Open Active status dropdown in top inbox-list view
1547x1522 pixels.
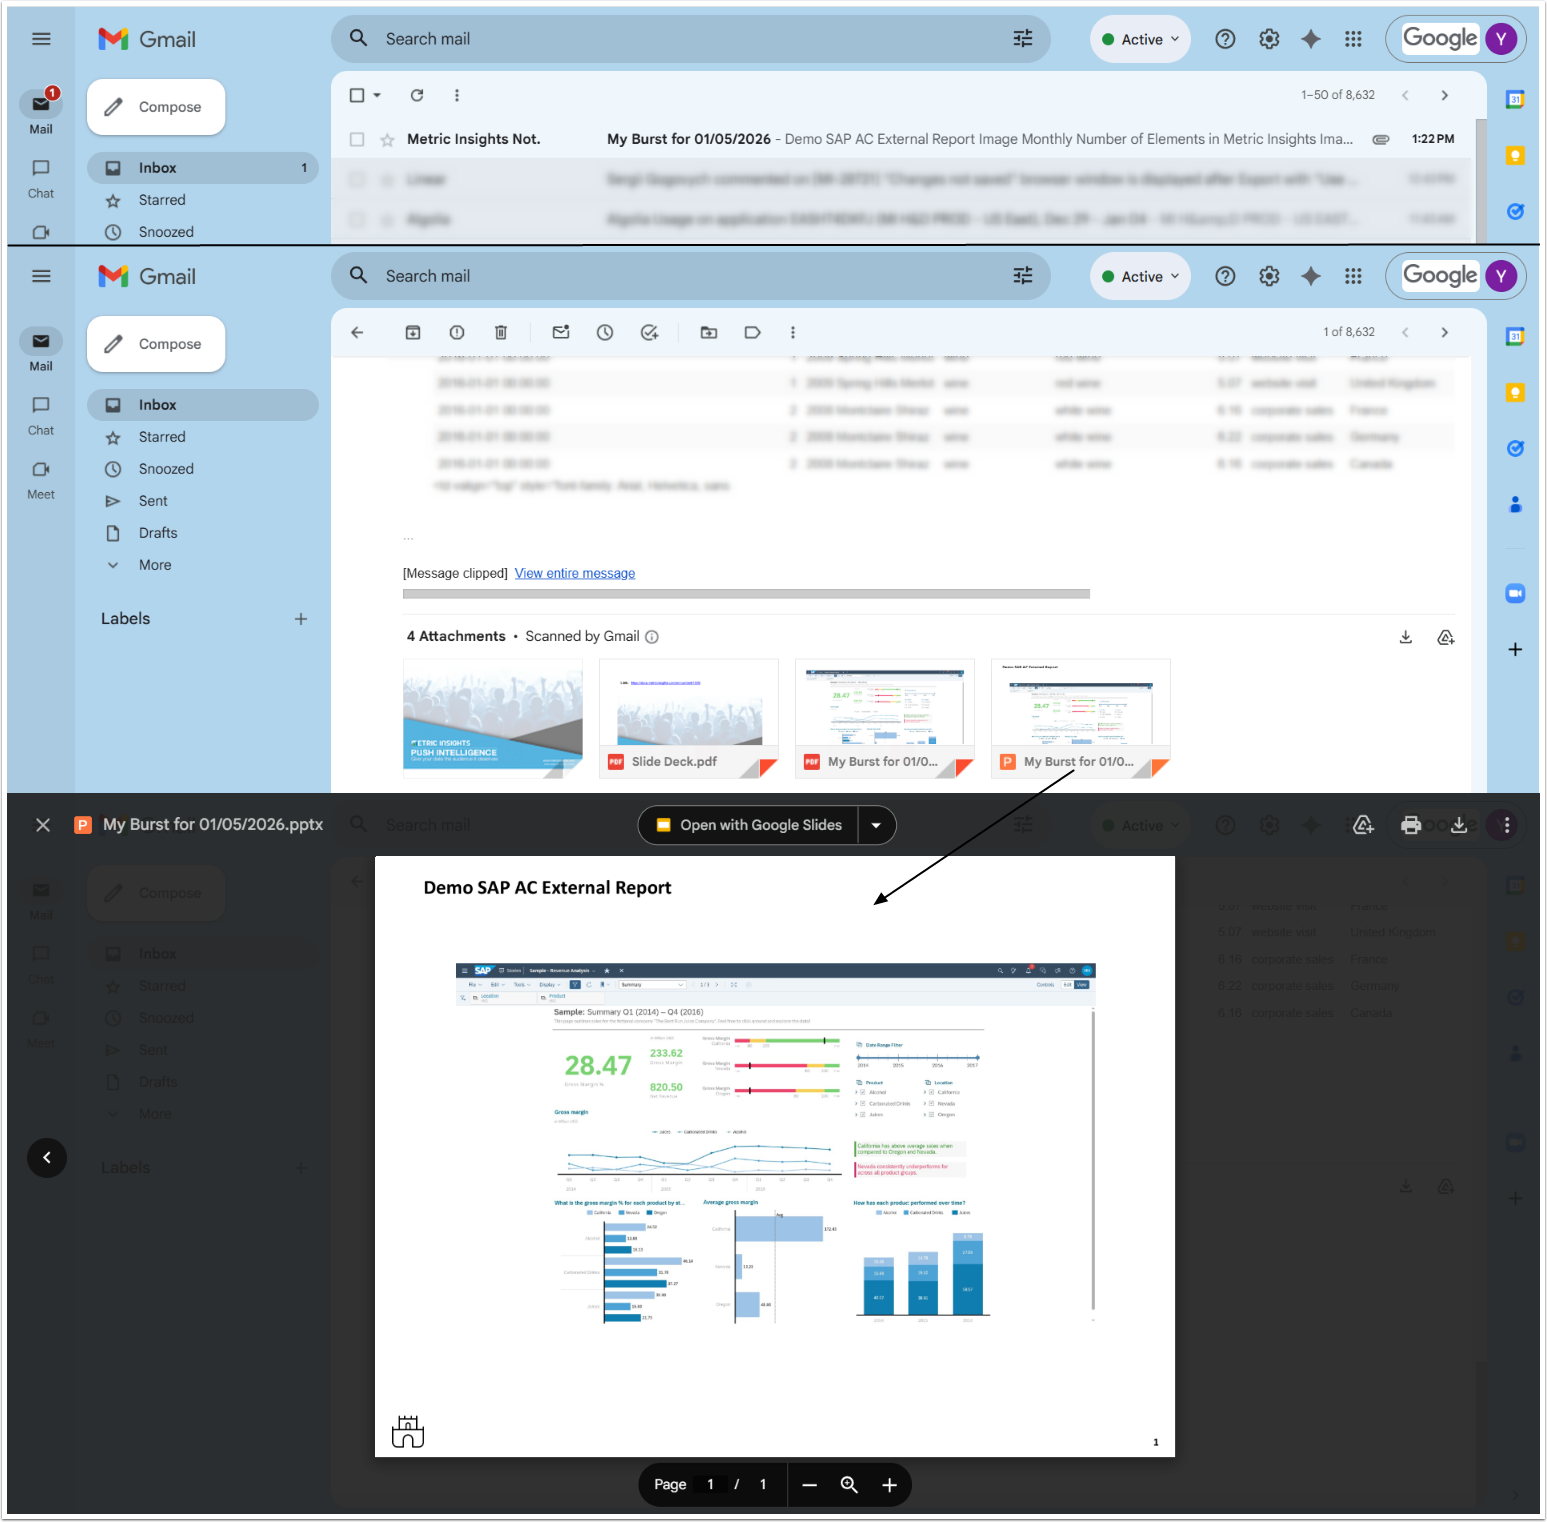1140,39
